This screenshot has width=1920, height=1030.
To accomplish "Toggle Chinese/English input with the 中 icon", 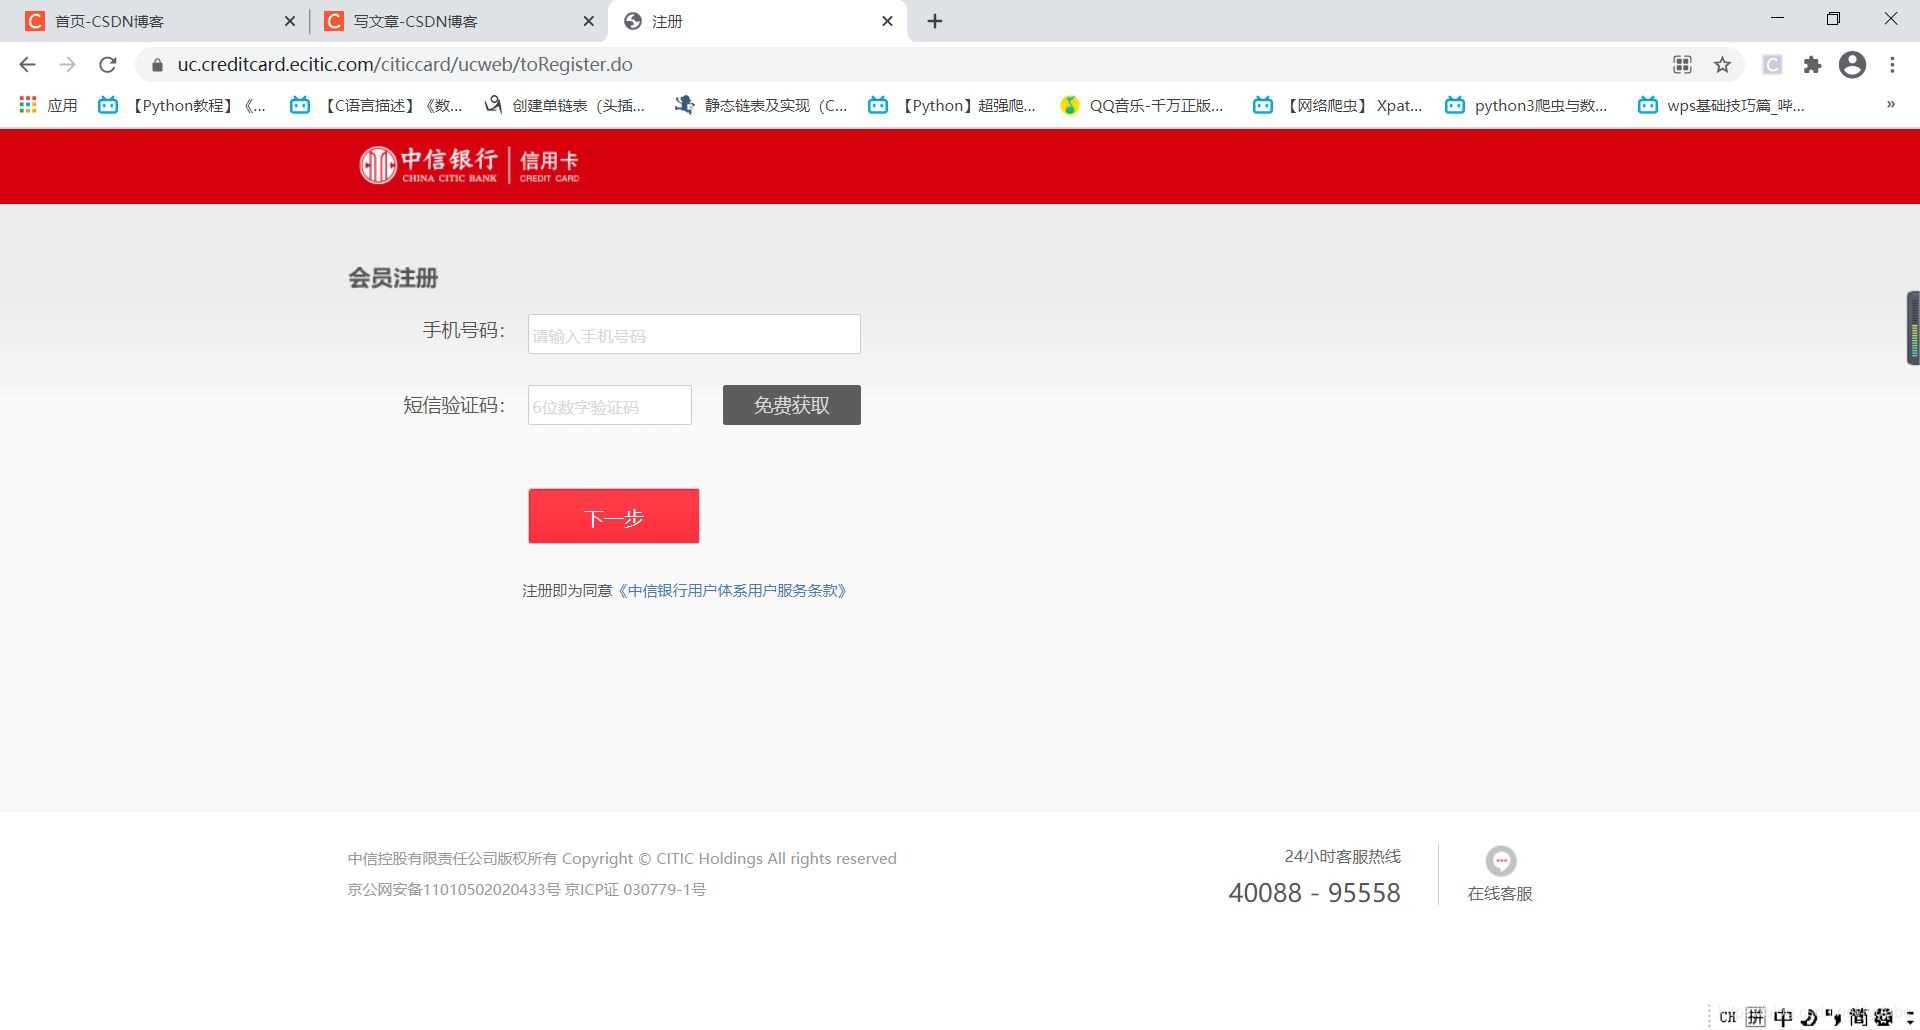I will click(x=1782, y=1016).
